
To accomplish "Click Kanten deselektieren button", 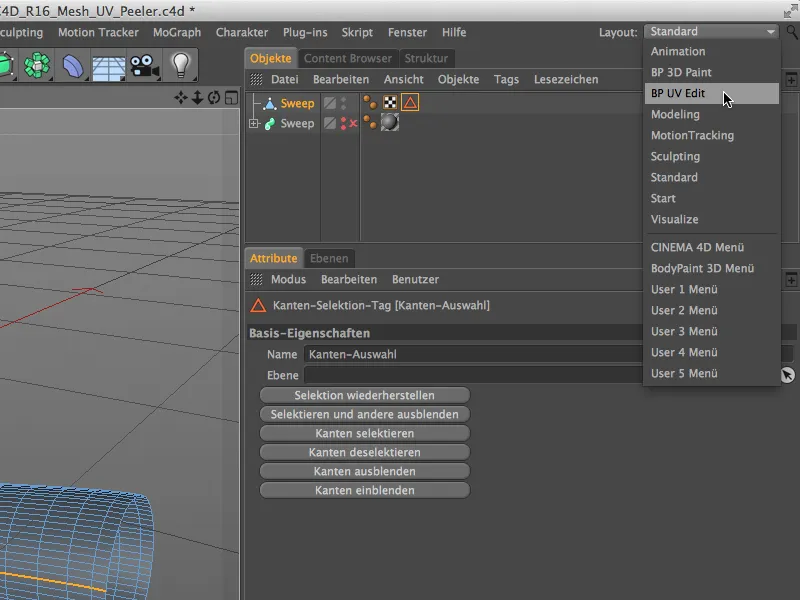I will (365, 452).
